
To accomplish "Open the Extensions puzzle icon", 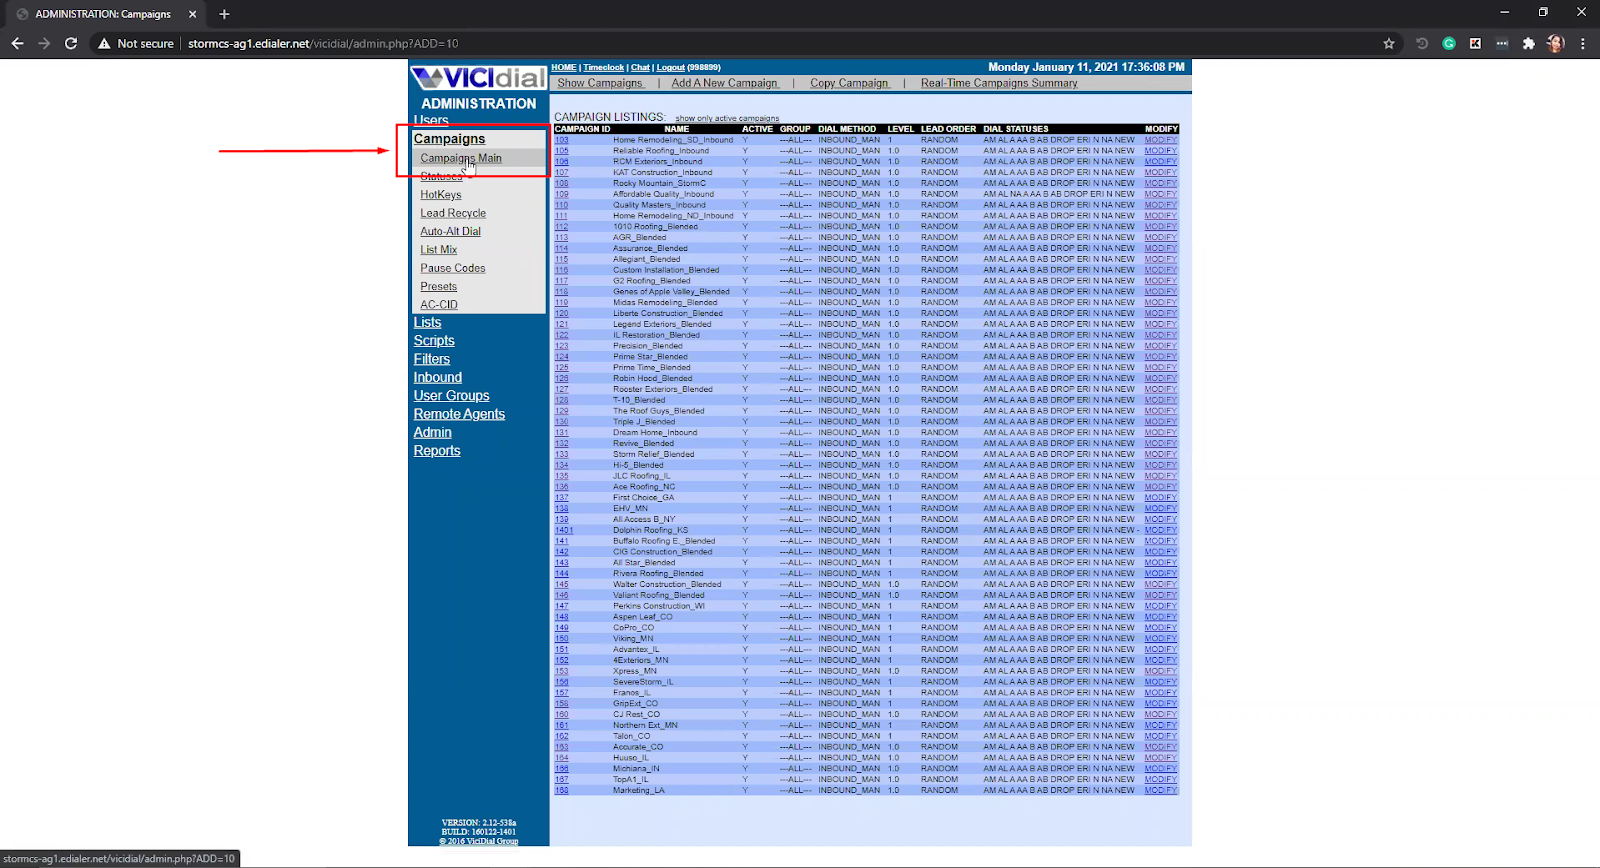I will (x=1528, y=44).
